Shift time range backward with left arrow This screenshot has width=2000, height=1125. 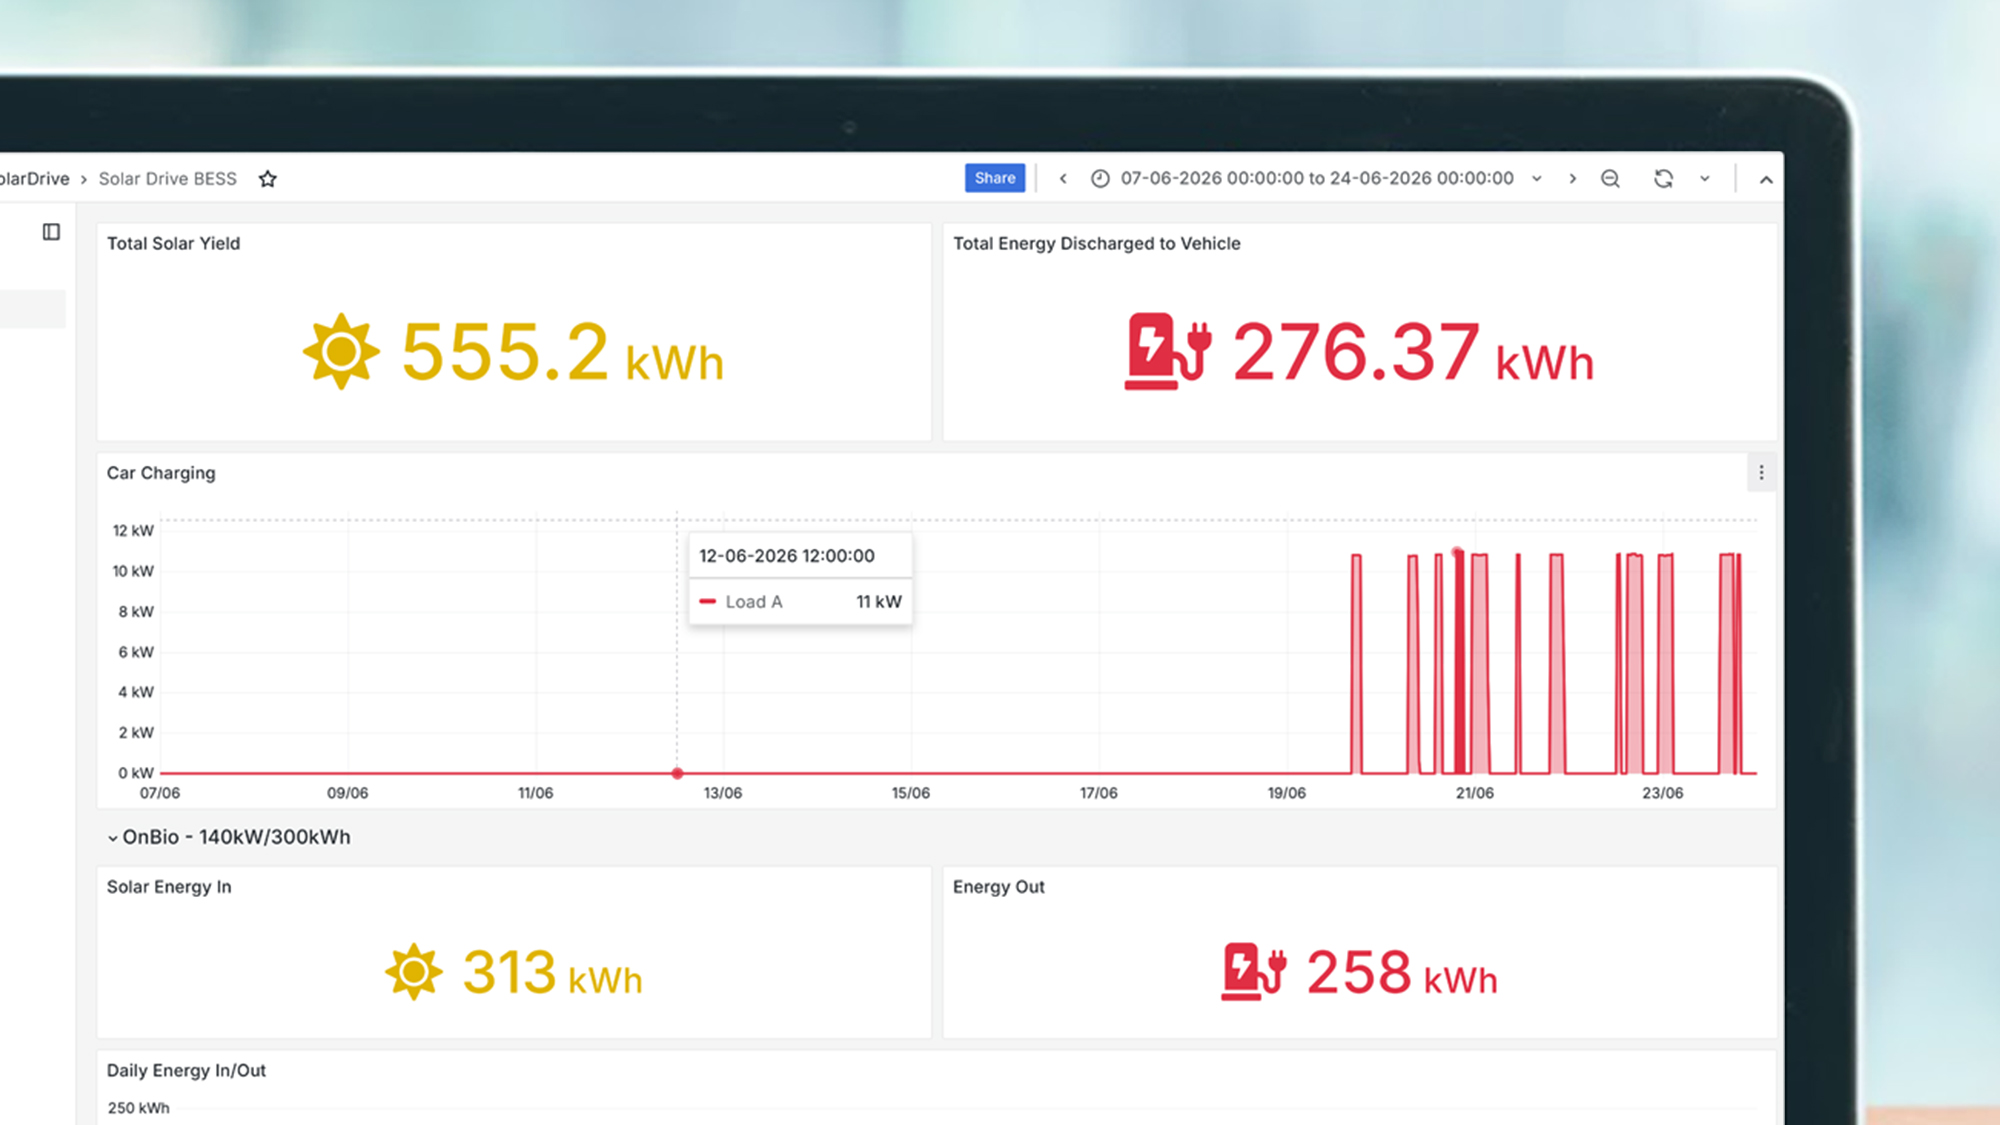[1063, 179]
